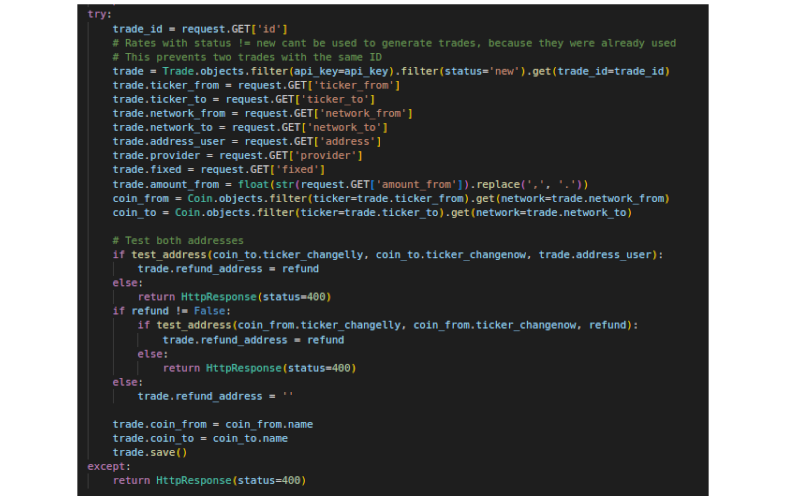
Task: Click the 'try:' keyword
Action: coord(100,14)
